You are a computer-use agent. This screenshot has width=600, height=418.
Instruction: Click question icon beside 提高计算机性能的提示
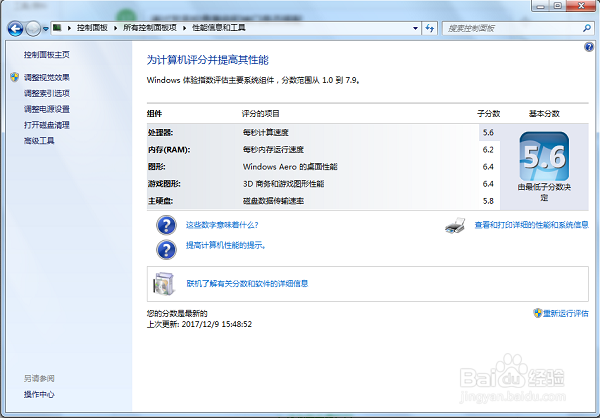166,250
